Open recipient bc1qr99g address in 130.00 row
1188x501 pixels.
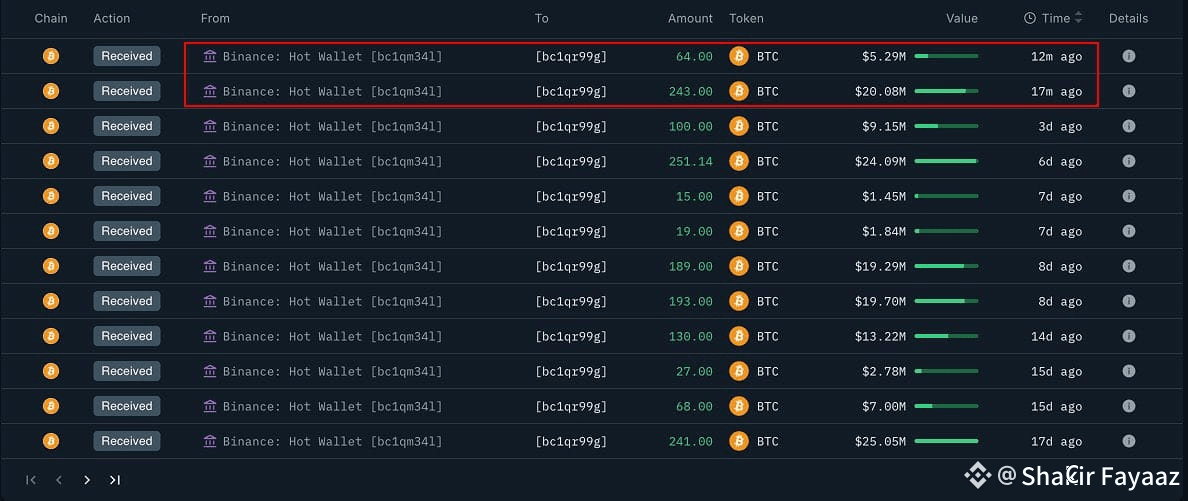point(571,337)
